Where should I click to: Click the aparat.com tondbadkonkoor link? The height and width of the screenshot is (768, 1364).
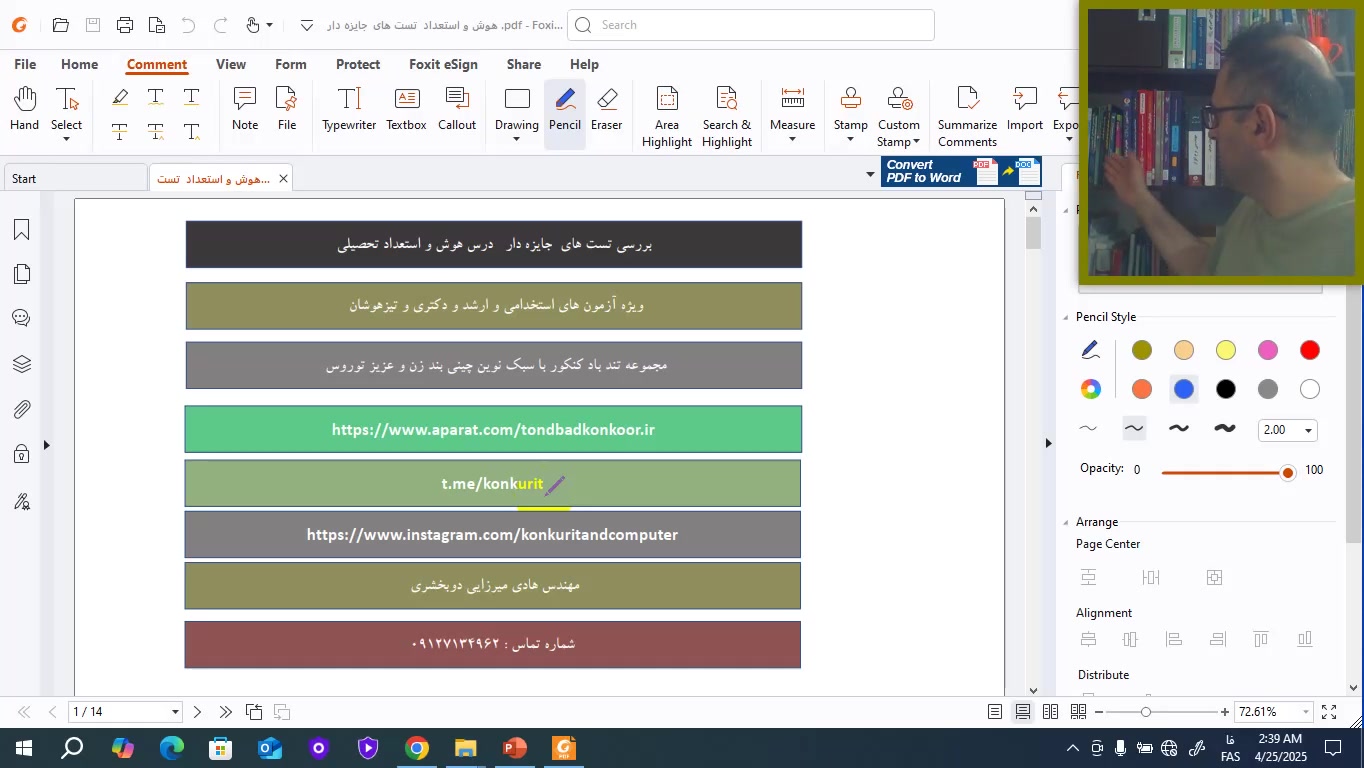pyautogui.click(x=493, y=430)
